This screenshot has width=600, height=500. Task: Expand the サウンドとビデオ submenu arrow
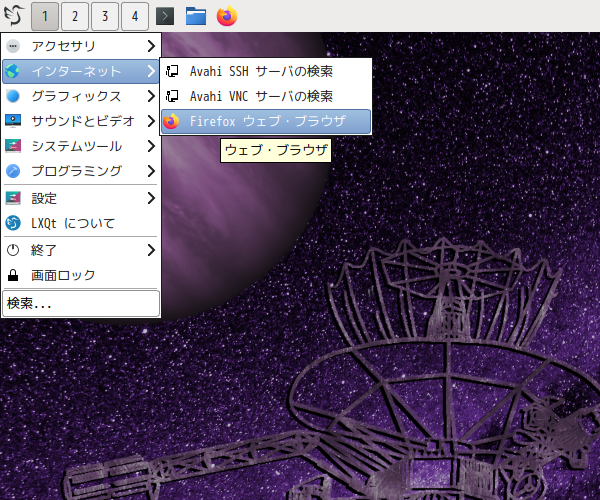(151, 121)
